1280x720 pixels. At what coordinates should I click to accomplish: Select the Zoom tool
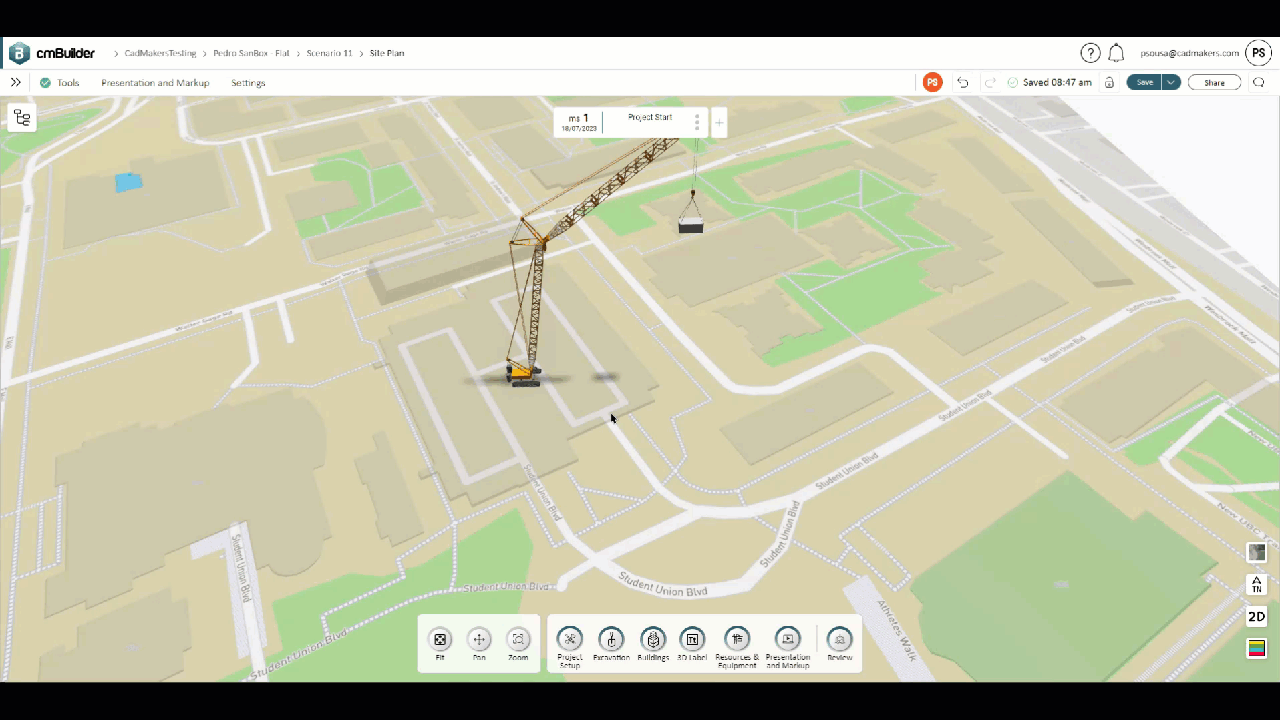coord(518,643)
